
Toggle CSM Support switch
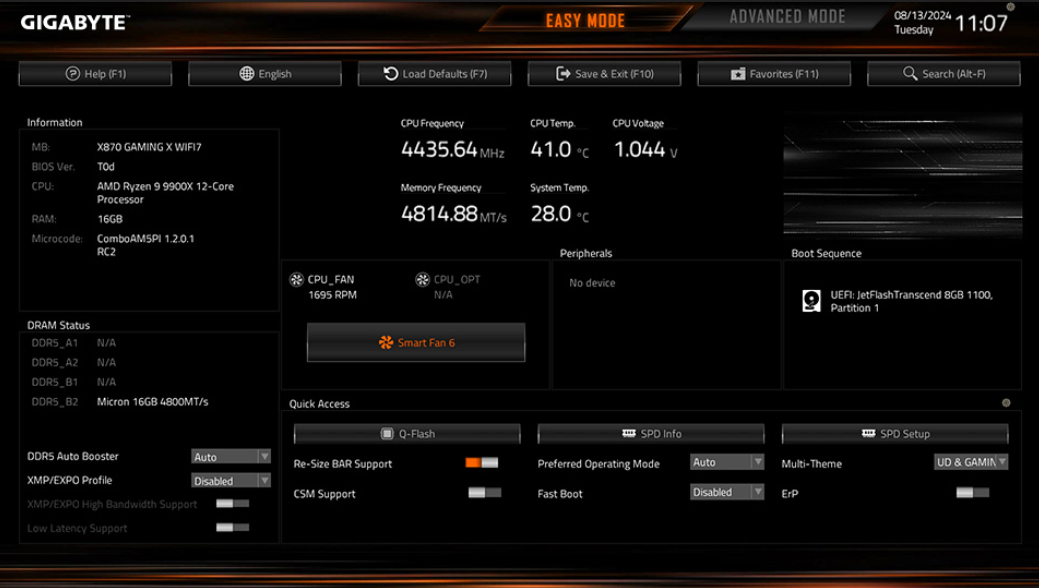[484, 493]
